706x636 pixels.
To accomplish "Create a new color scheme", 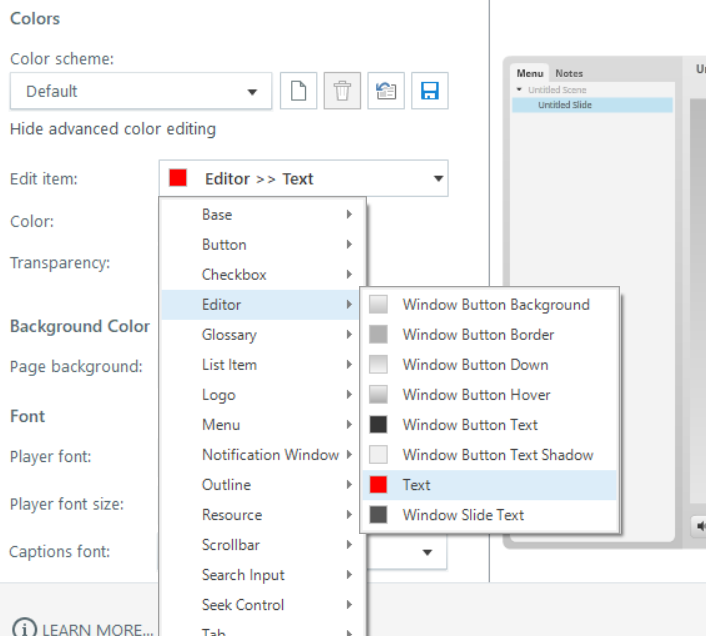I will 298,91.
